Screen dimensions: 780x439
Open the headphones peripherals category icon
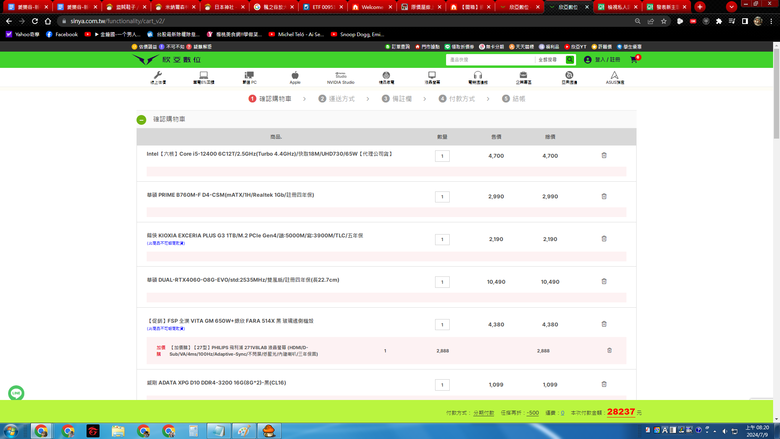point(478,78)
